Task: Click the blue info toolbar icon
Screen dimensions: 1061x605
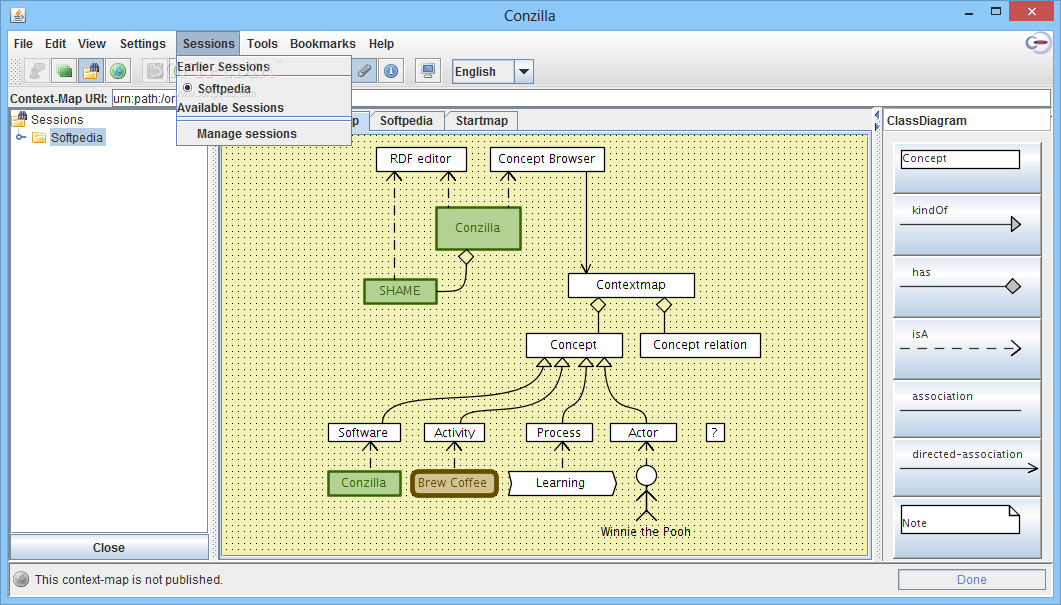Action: pos(391,71)
